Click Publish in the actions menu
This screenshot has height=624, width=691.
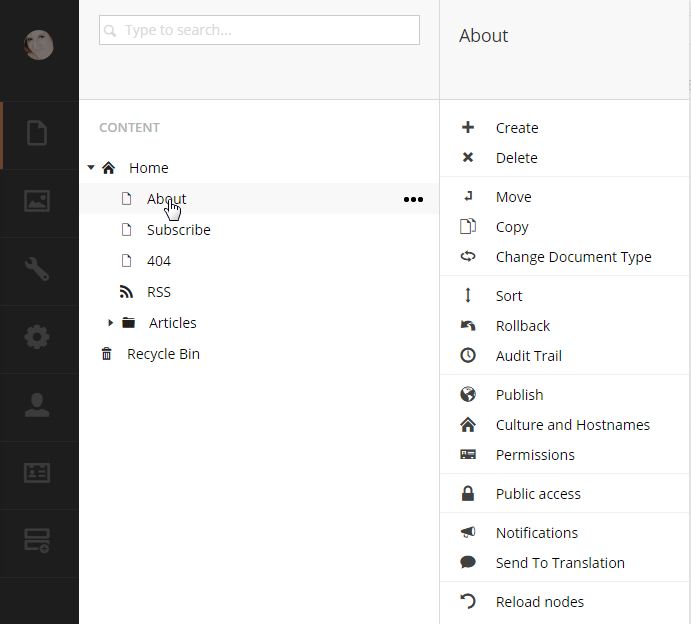click(519, 395)
